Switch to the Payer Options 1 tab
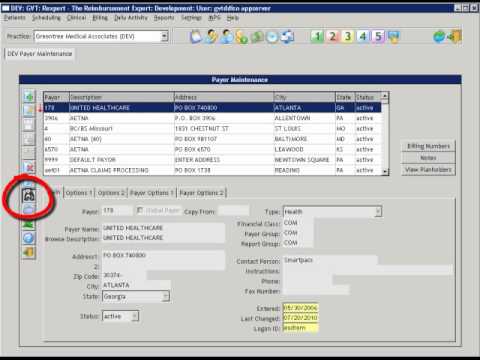The height and width of the screenshot is (360, 480). [x=152, y=193]
